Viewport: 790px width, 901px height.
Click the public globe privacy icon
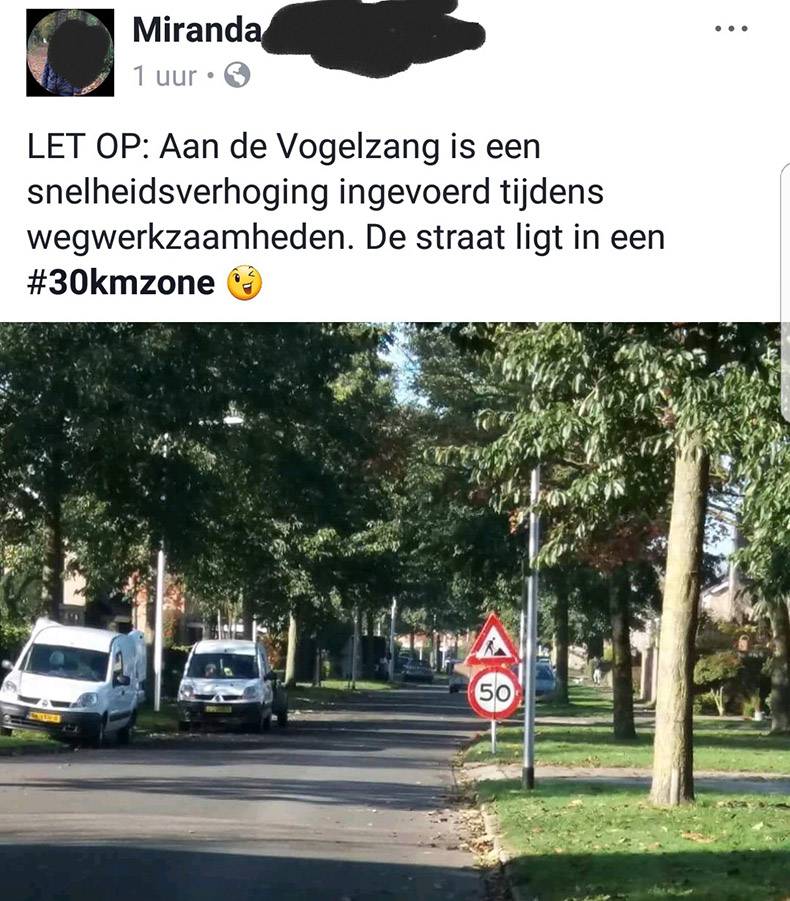click(237, 75)
